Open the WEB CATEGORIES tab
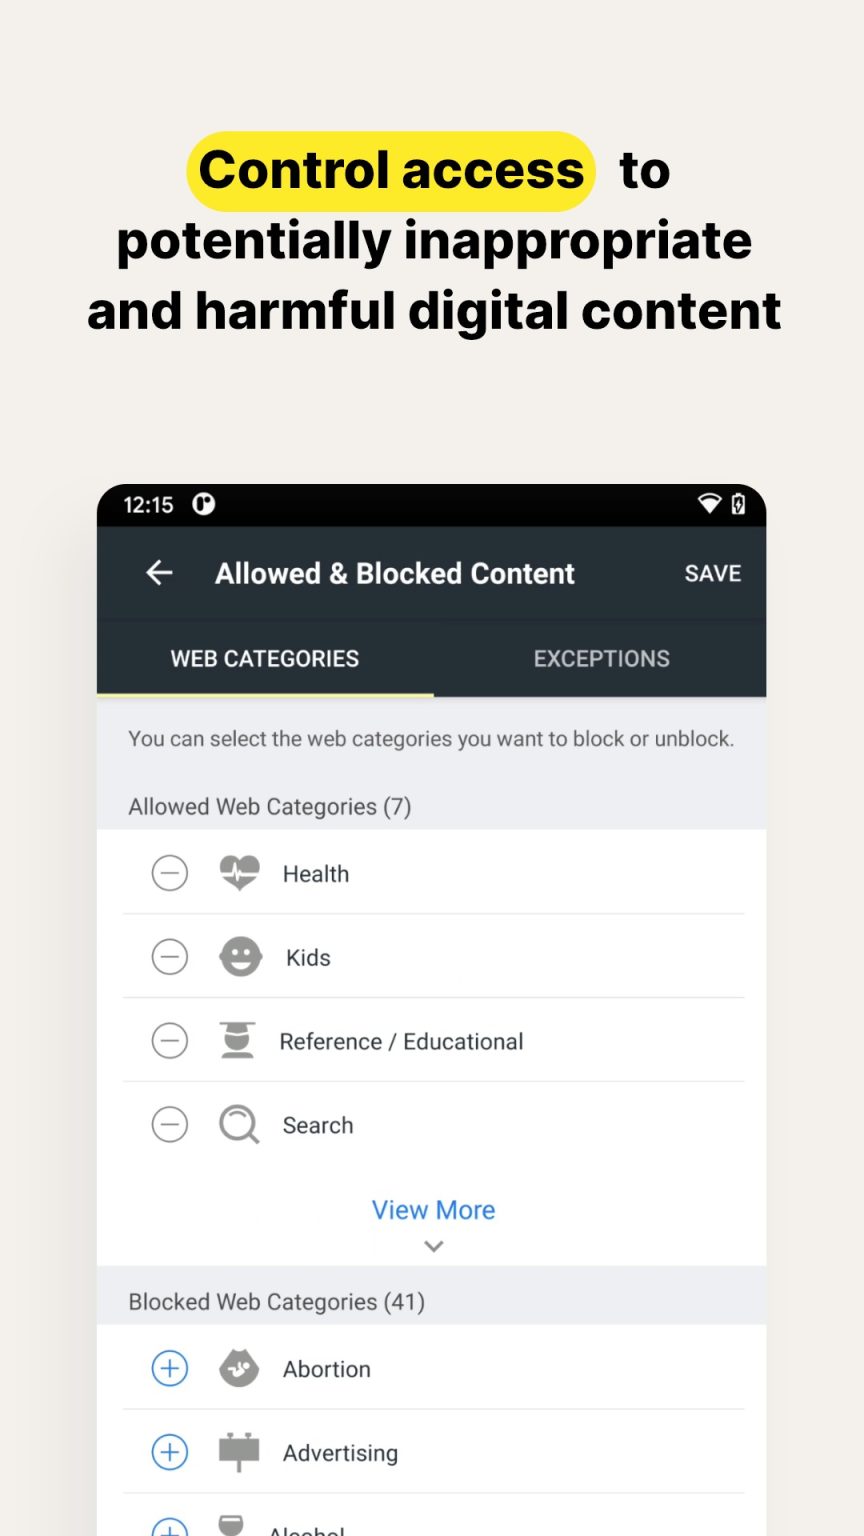Viewport: 864px width, 1536px height. [264, 658]
